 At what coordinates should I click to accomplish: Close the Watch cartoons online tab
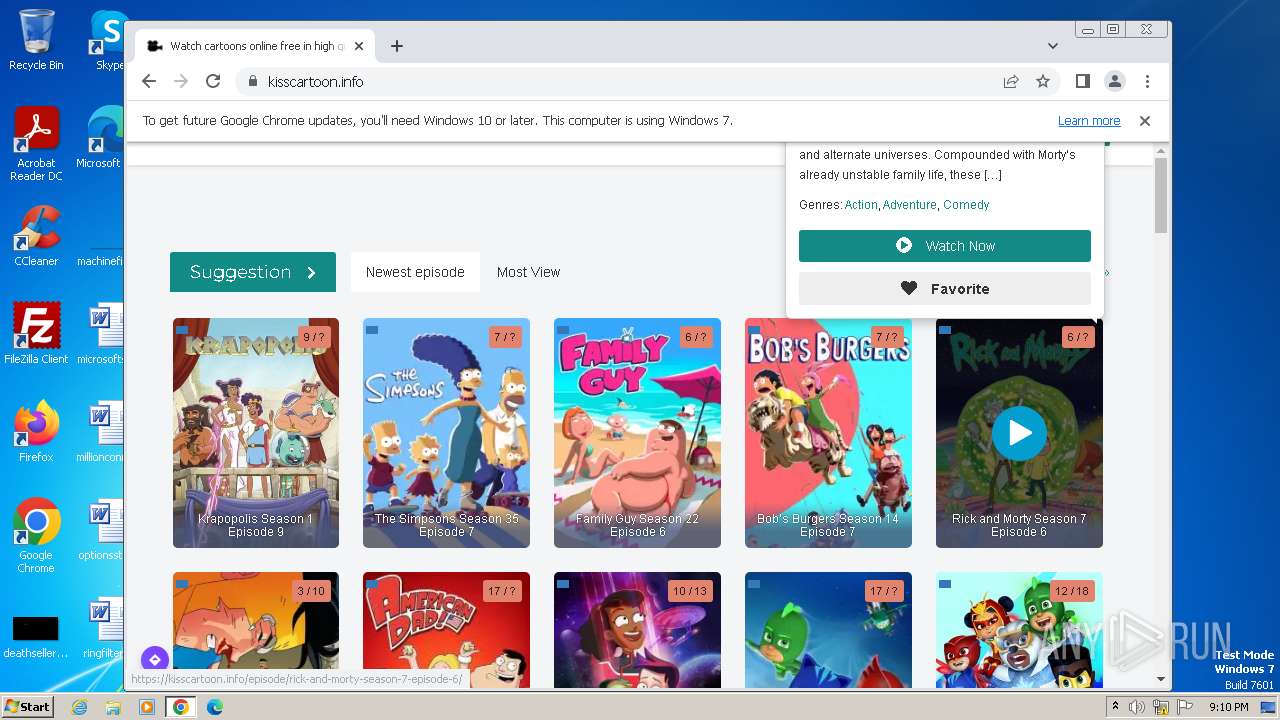click(359, 46)
